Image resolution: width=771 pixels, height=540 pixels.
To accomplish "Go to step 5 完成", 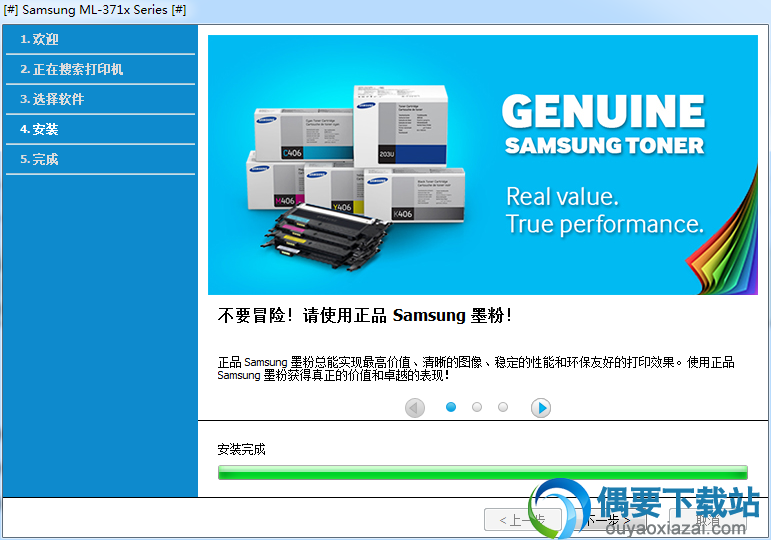I will pyautogui.click(x=100, y=159).
